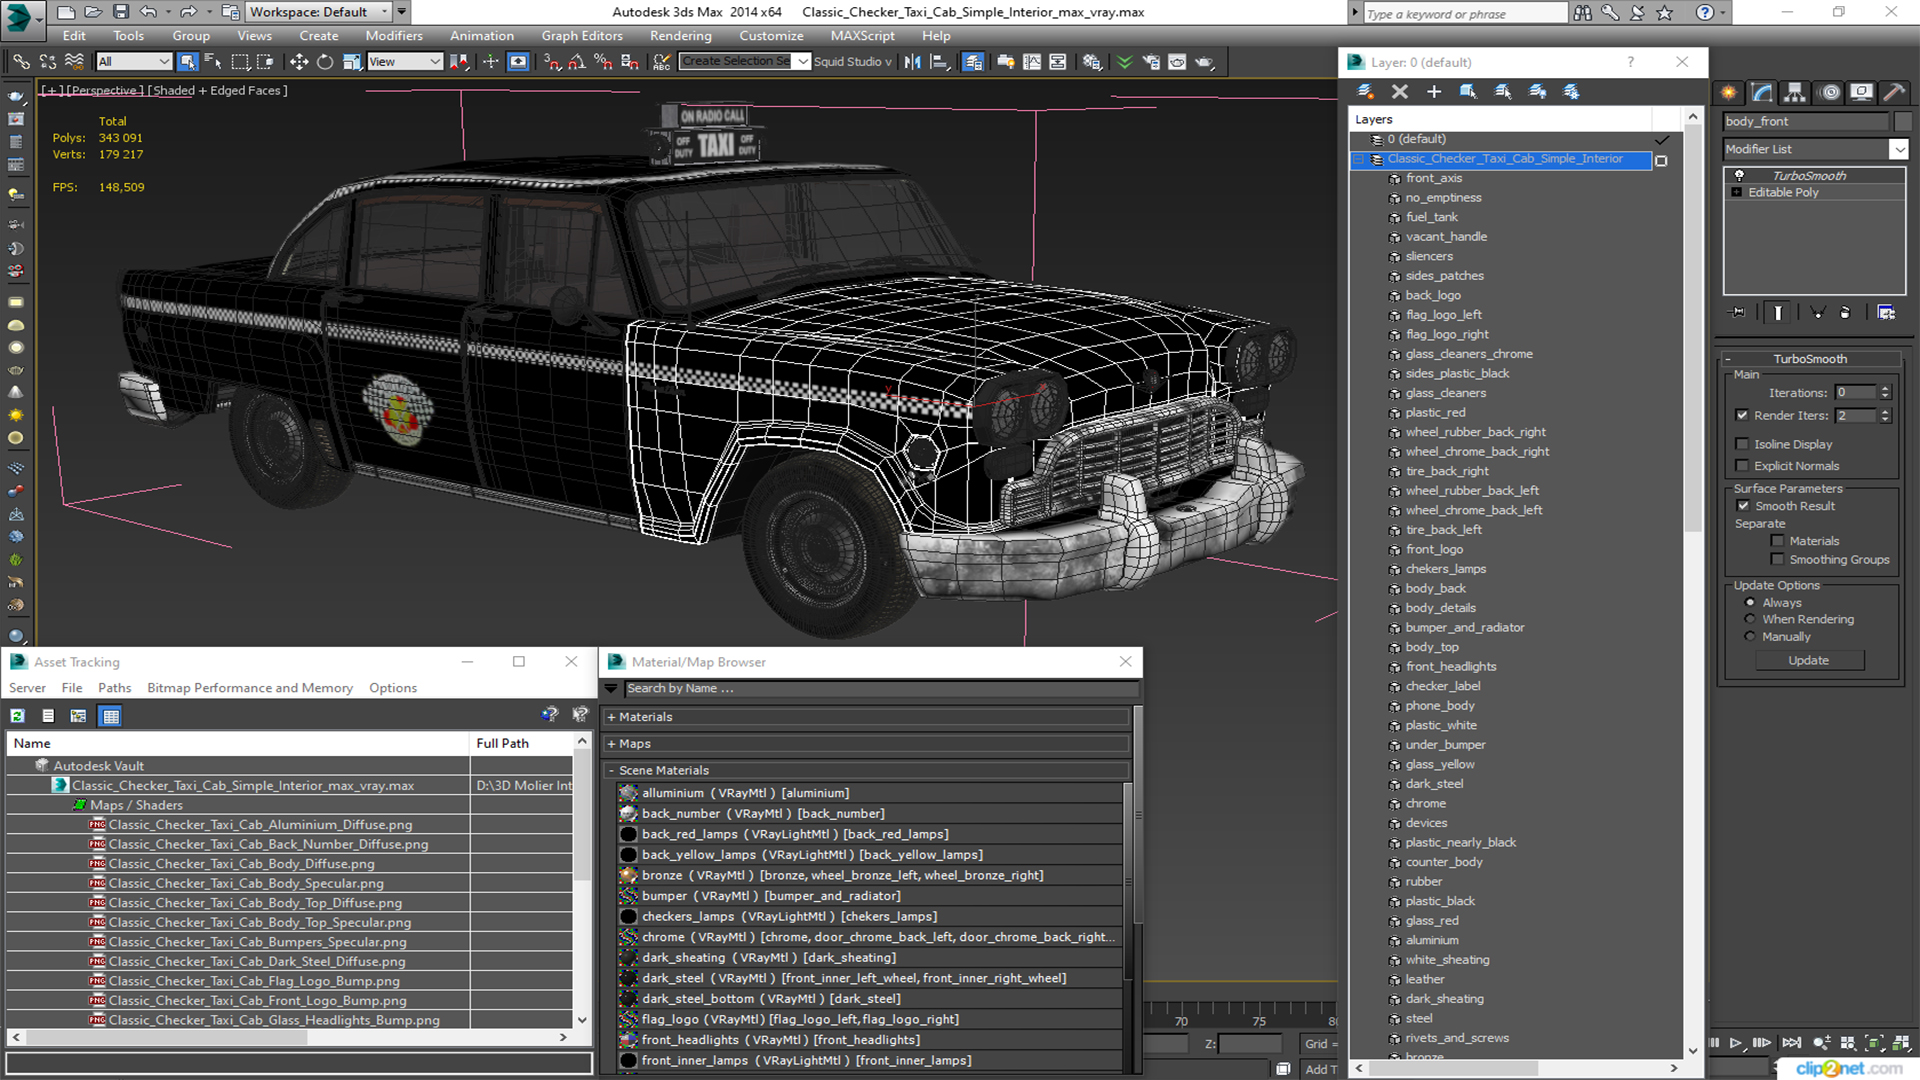1920x1080 pixels.
Task: Click the Pin Stack icon
Action: (1738, 313)
